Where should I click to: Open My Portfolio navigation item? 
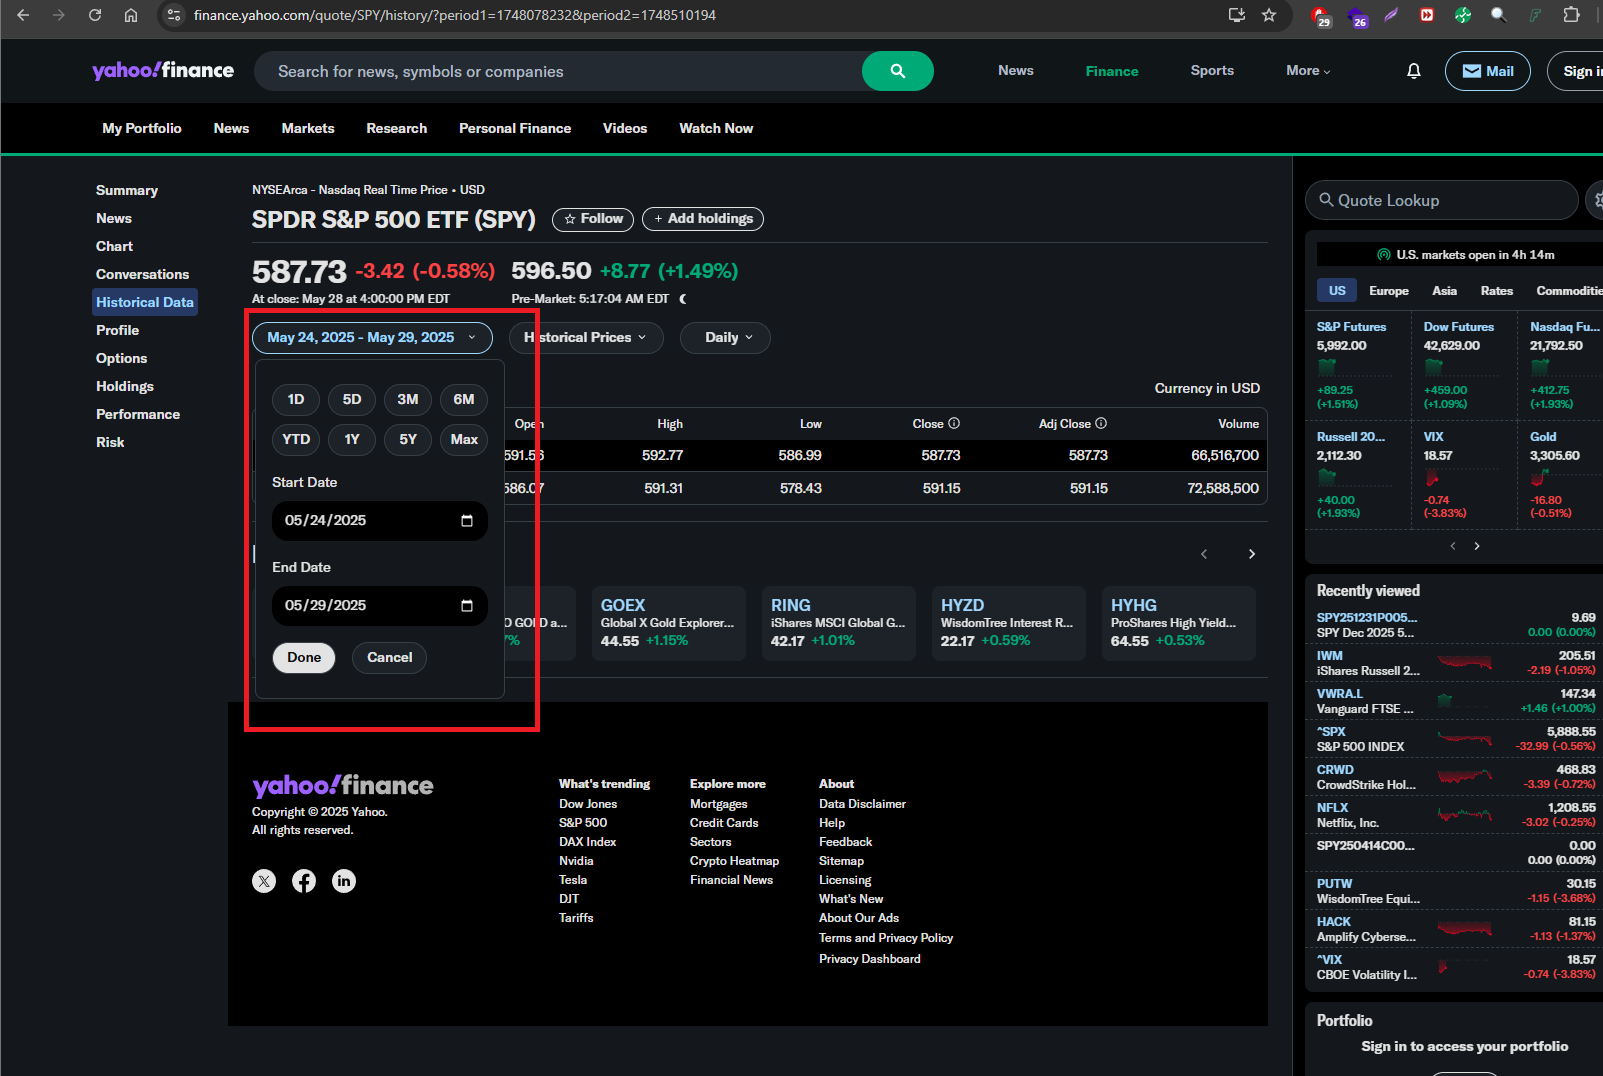[x=142, y=128]
